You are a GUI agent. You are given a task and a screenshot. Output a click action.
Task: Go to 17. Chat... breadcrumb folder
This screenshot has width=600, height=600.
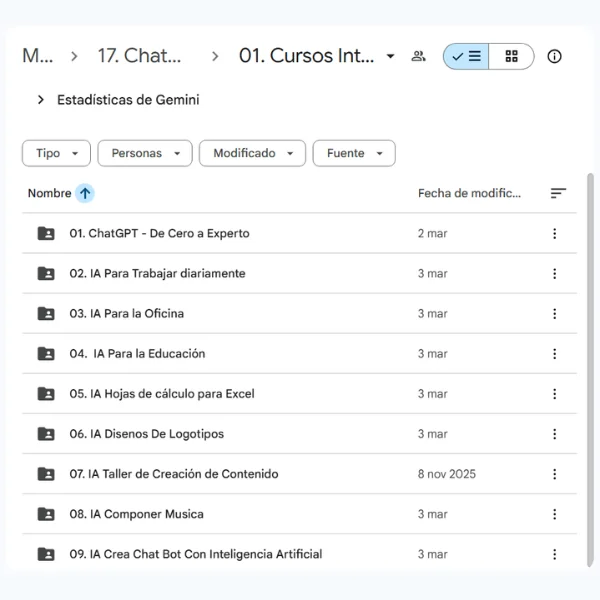pos(139,56)
